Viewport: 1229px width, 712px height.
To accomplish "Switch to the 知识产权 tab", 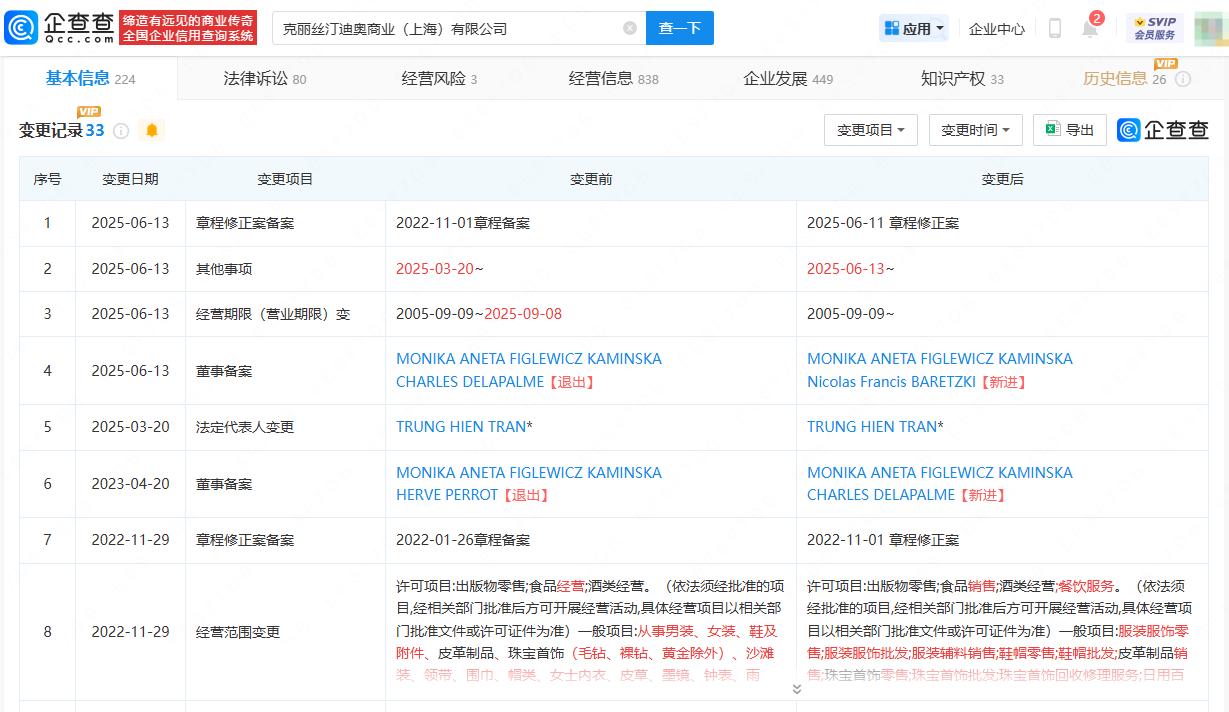I will (962, 79).
